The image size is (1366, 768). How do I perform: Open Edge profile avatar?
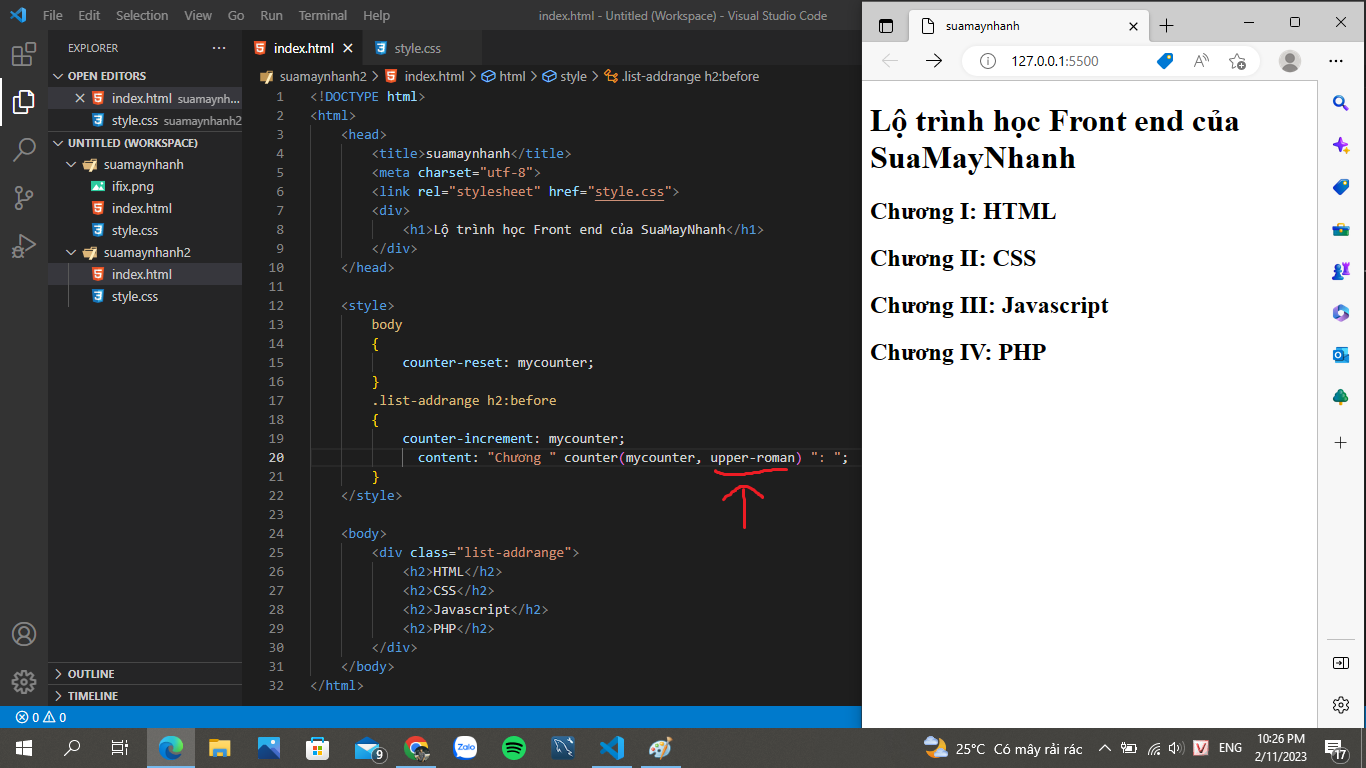click(x=1290, y=61)
